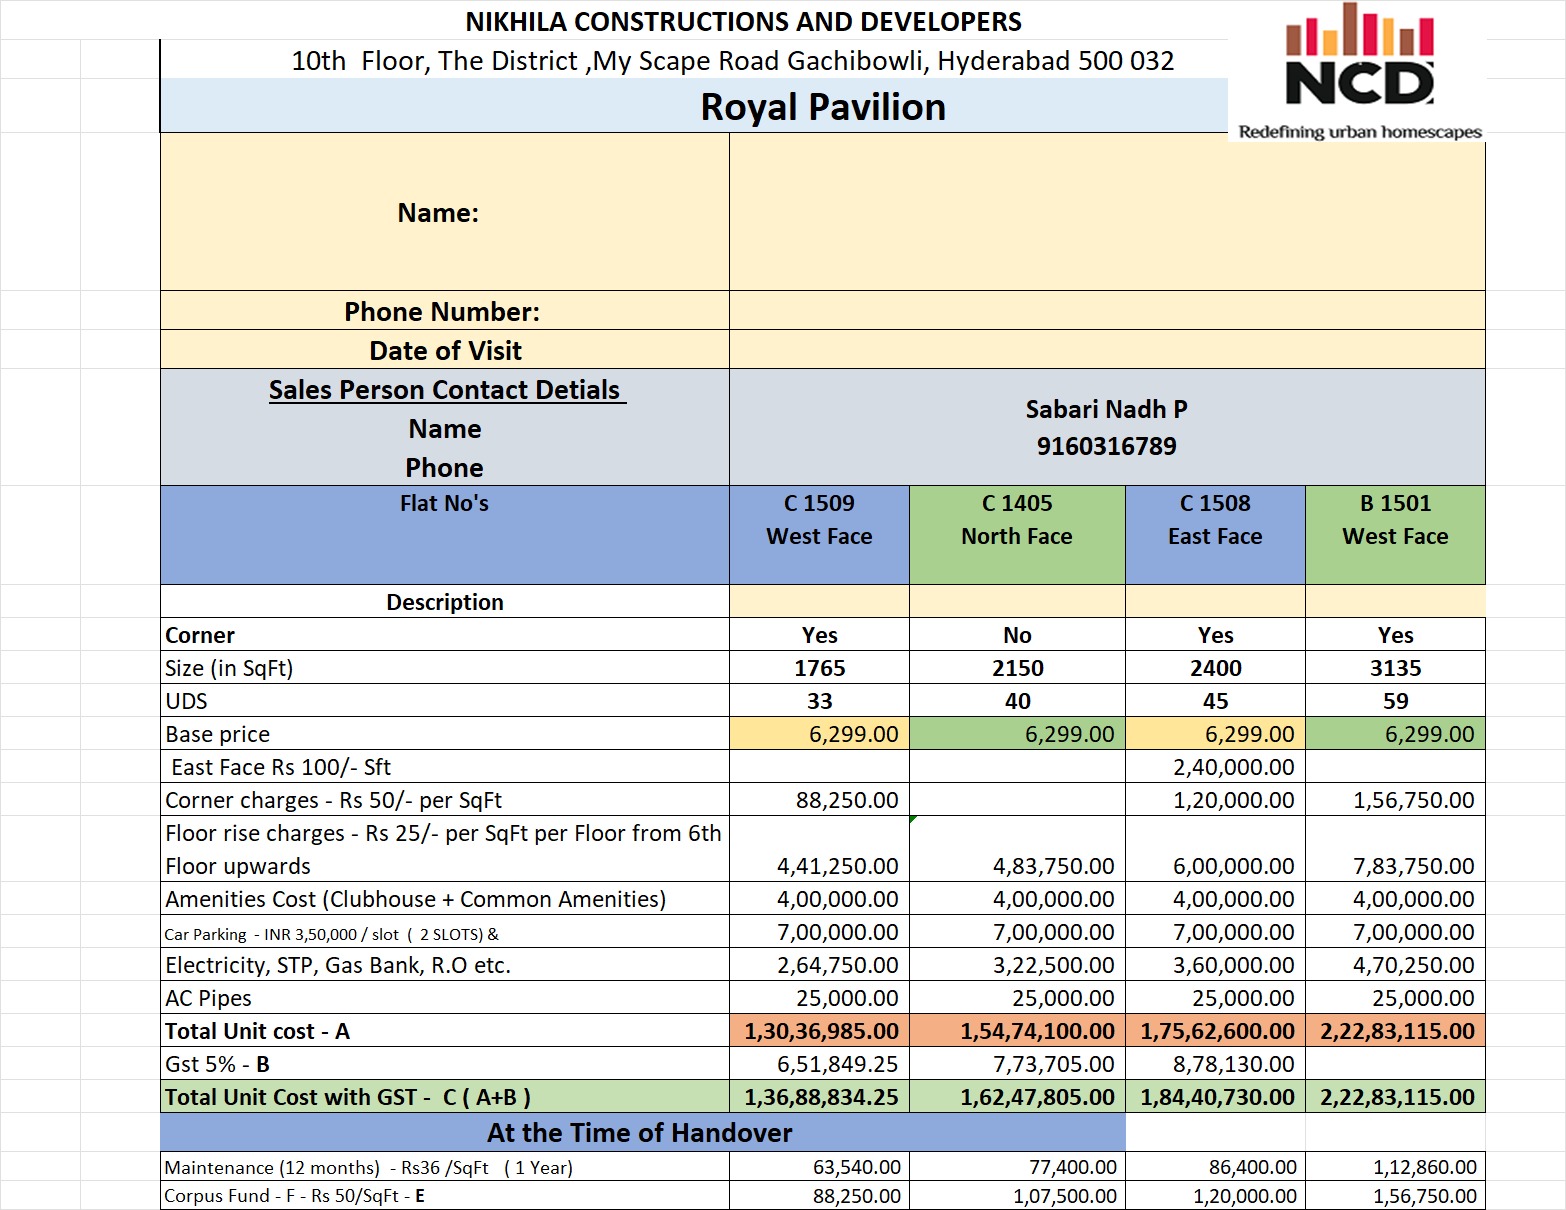Select total with GST 1,84,40,730.00
Image resolution: width=1566 pixels, height=1210 pixels.
click(x=1215, y=1097)
